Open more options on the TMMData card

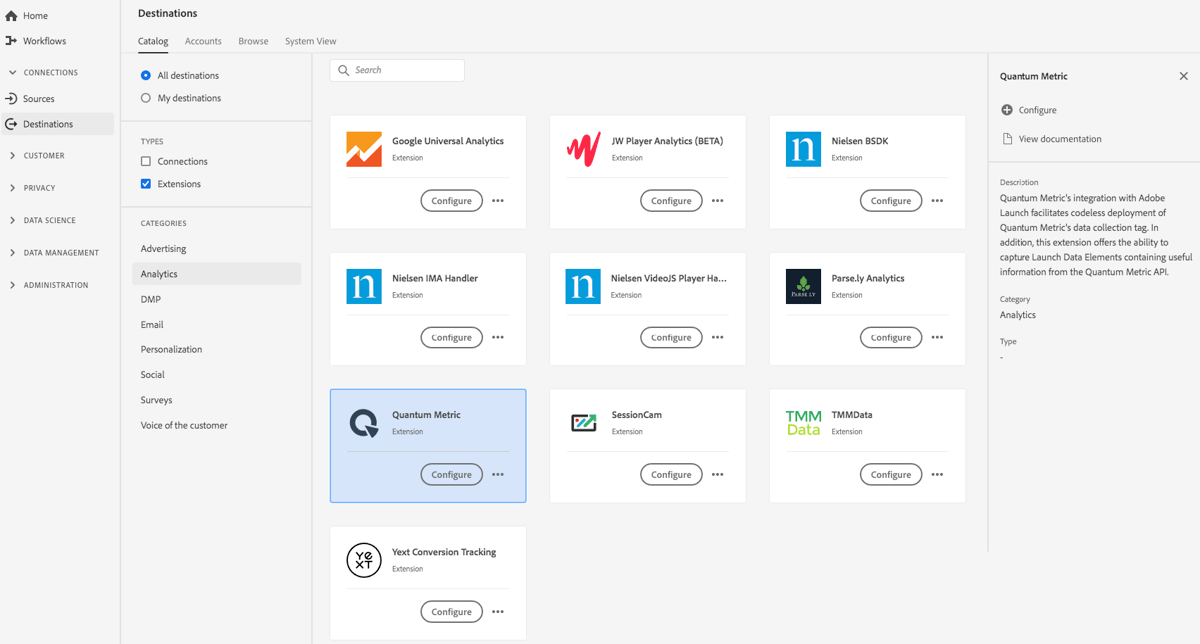937,474
